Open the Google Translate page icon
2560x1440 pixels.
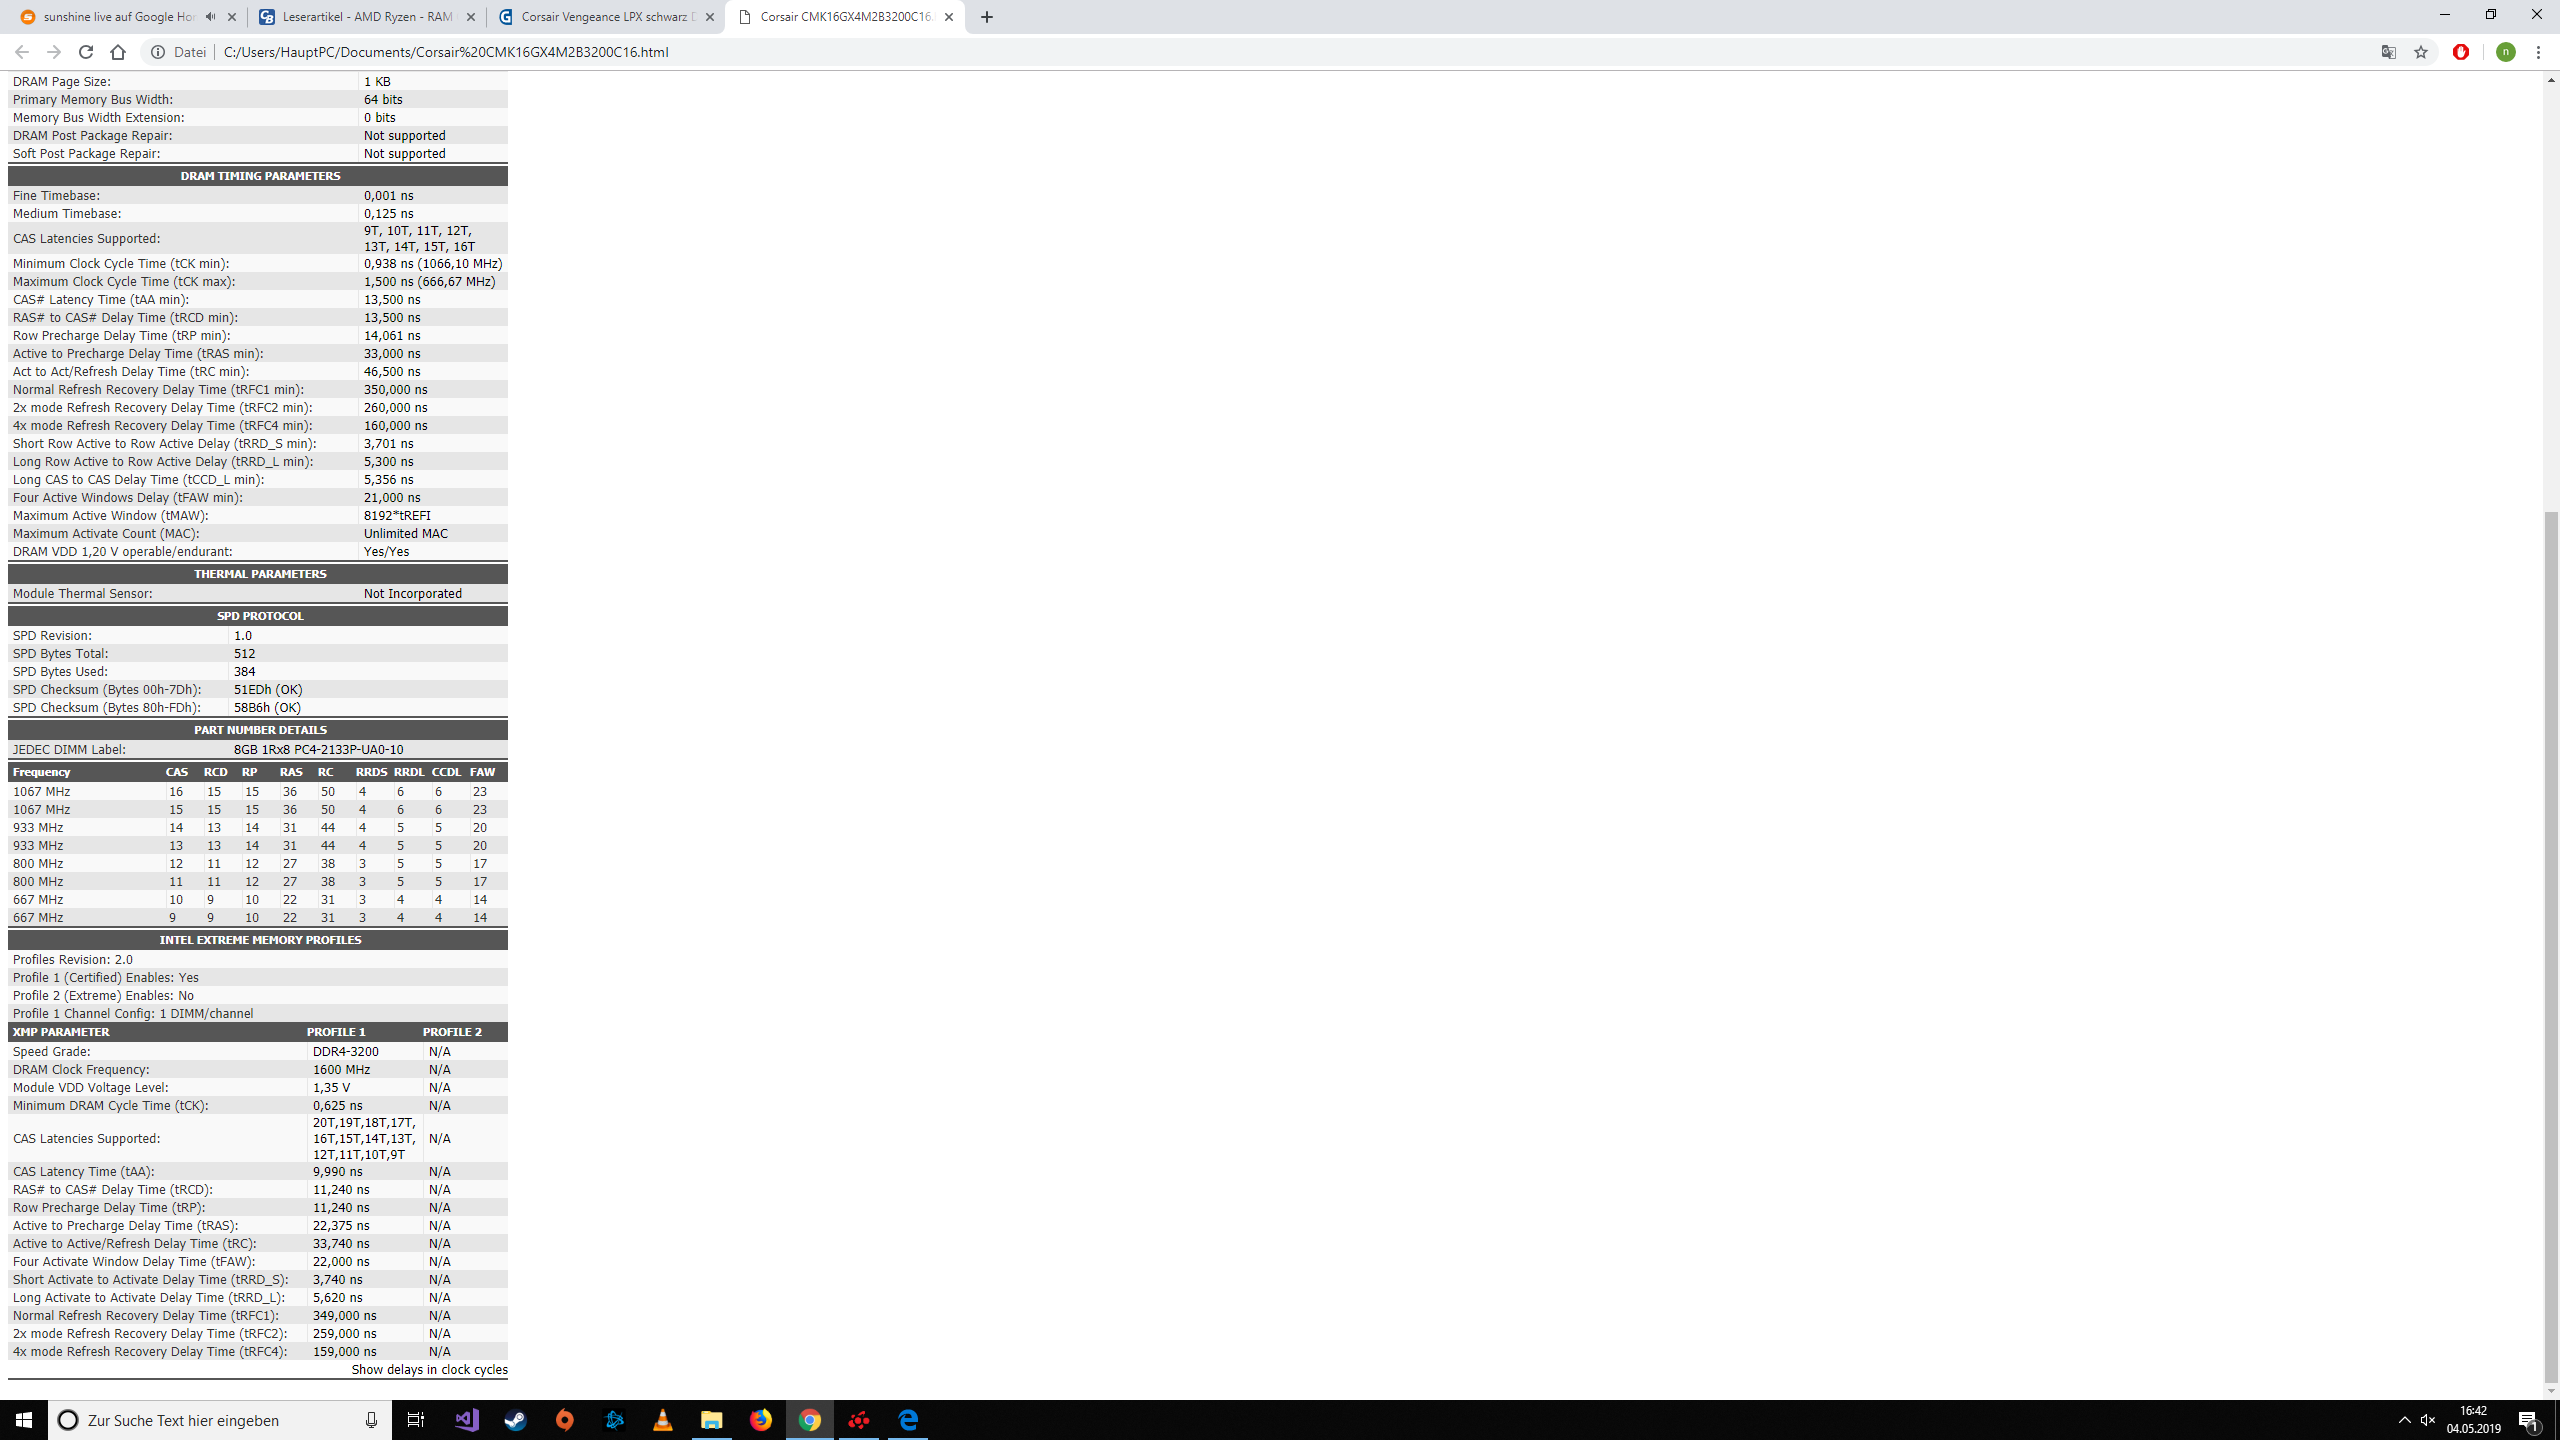click(2389, 52)
